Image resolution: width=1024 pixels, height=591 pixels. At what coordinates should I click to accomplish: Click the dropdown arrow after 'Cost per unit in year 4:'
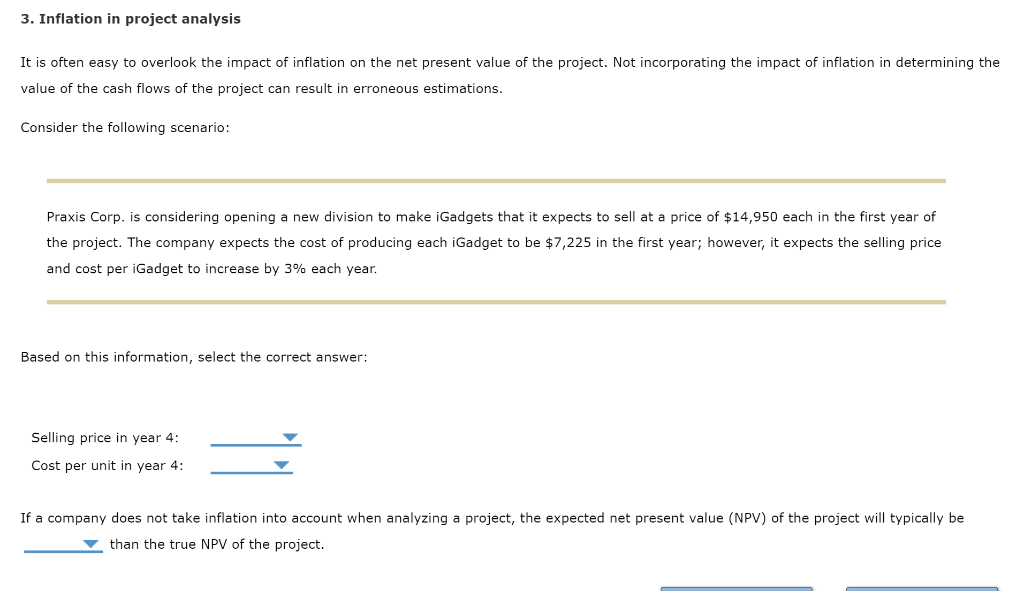(281, 464)
